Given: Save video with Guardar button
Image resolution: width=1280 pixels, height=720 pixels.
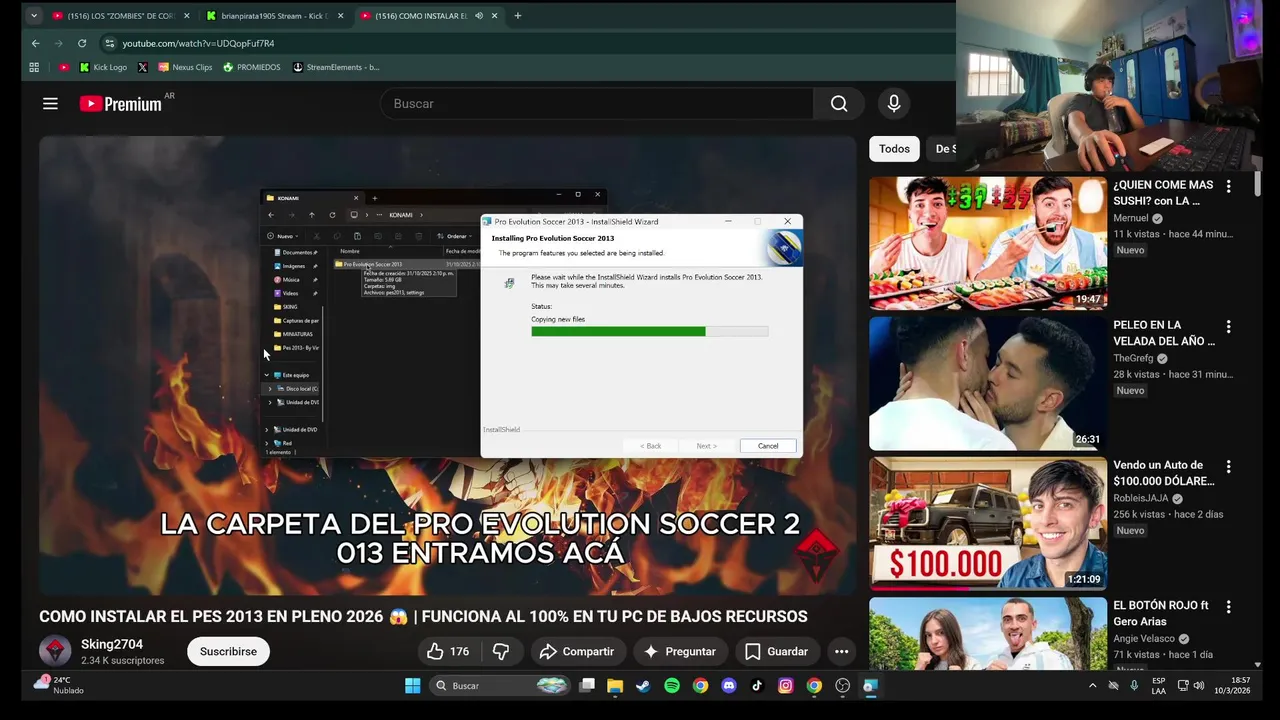Looking at the screenshot, I should click(x=777, y=652).
